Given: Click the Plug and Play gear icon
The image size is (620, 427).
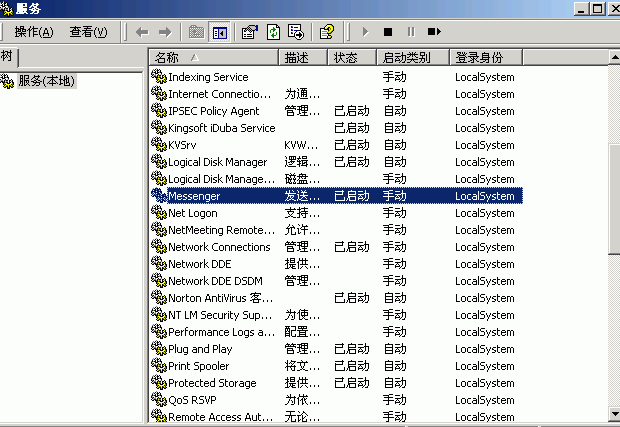Looking at the screenshot, I should (x=159, y=348).
